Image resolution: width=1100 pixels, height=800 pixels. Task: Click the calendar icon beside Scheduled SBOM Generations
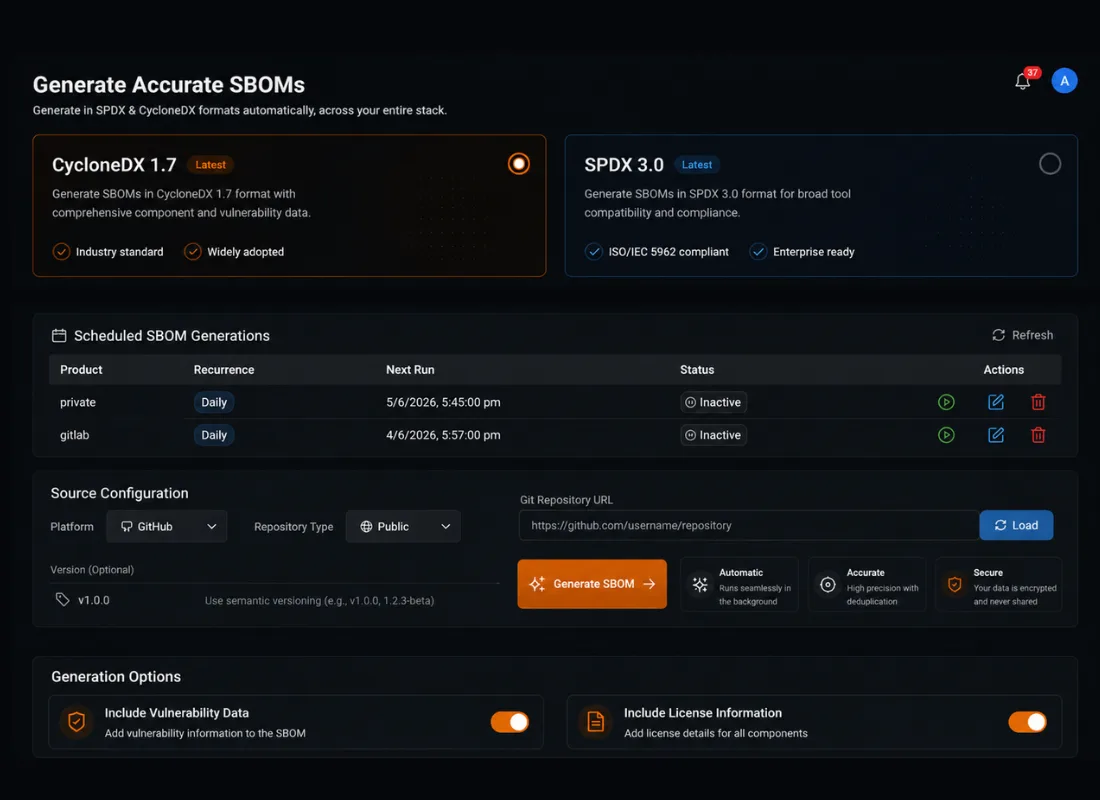pos(59,335)
